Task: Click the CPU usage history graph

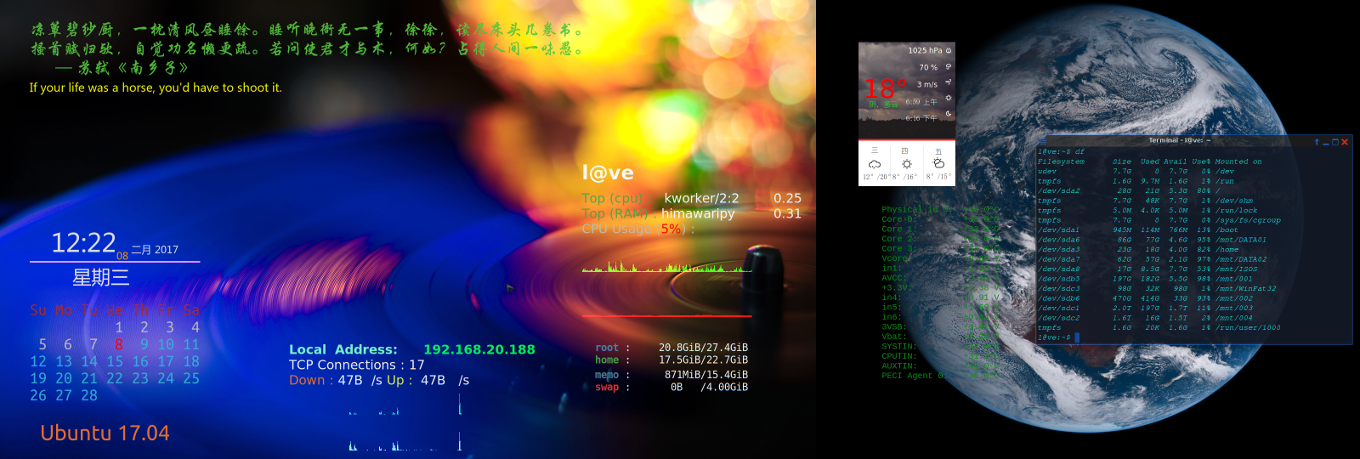Action: coord(665,265)
